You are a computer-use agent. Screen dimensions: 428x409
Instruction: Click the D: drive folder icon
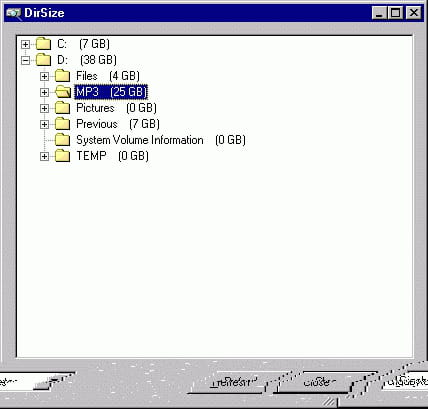43,60
